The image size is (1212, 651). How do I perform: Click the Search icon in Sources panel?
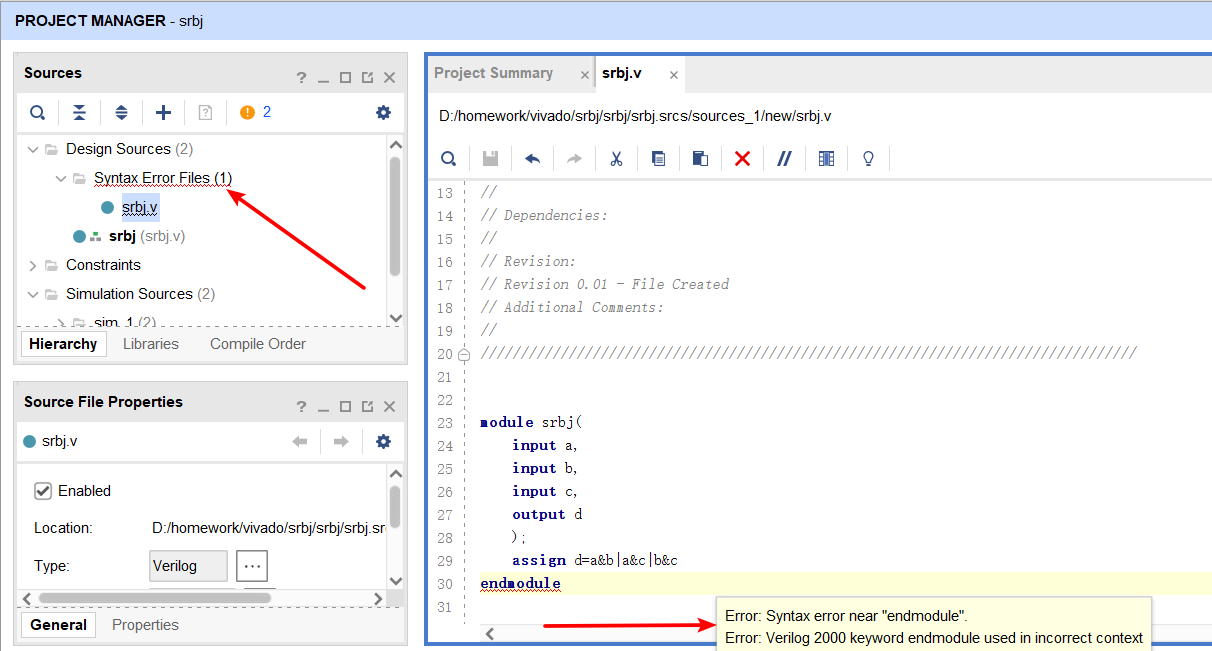(37, 113)
